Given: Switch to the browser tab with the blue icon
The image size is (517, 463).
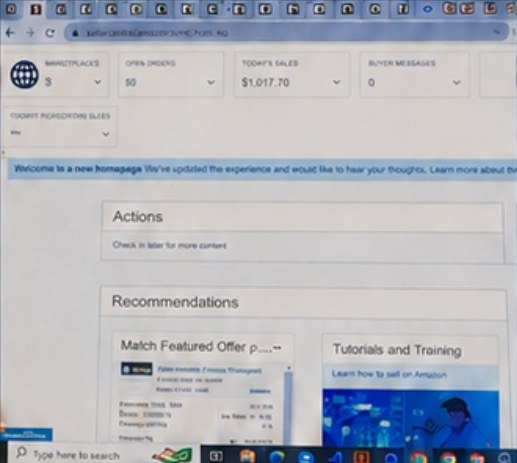Looking at the screenshot, I should 427,9.
